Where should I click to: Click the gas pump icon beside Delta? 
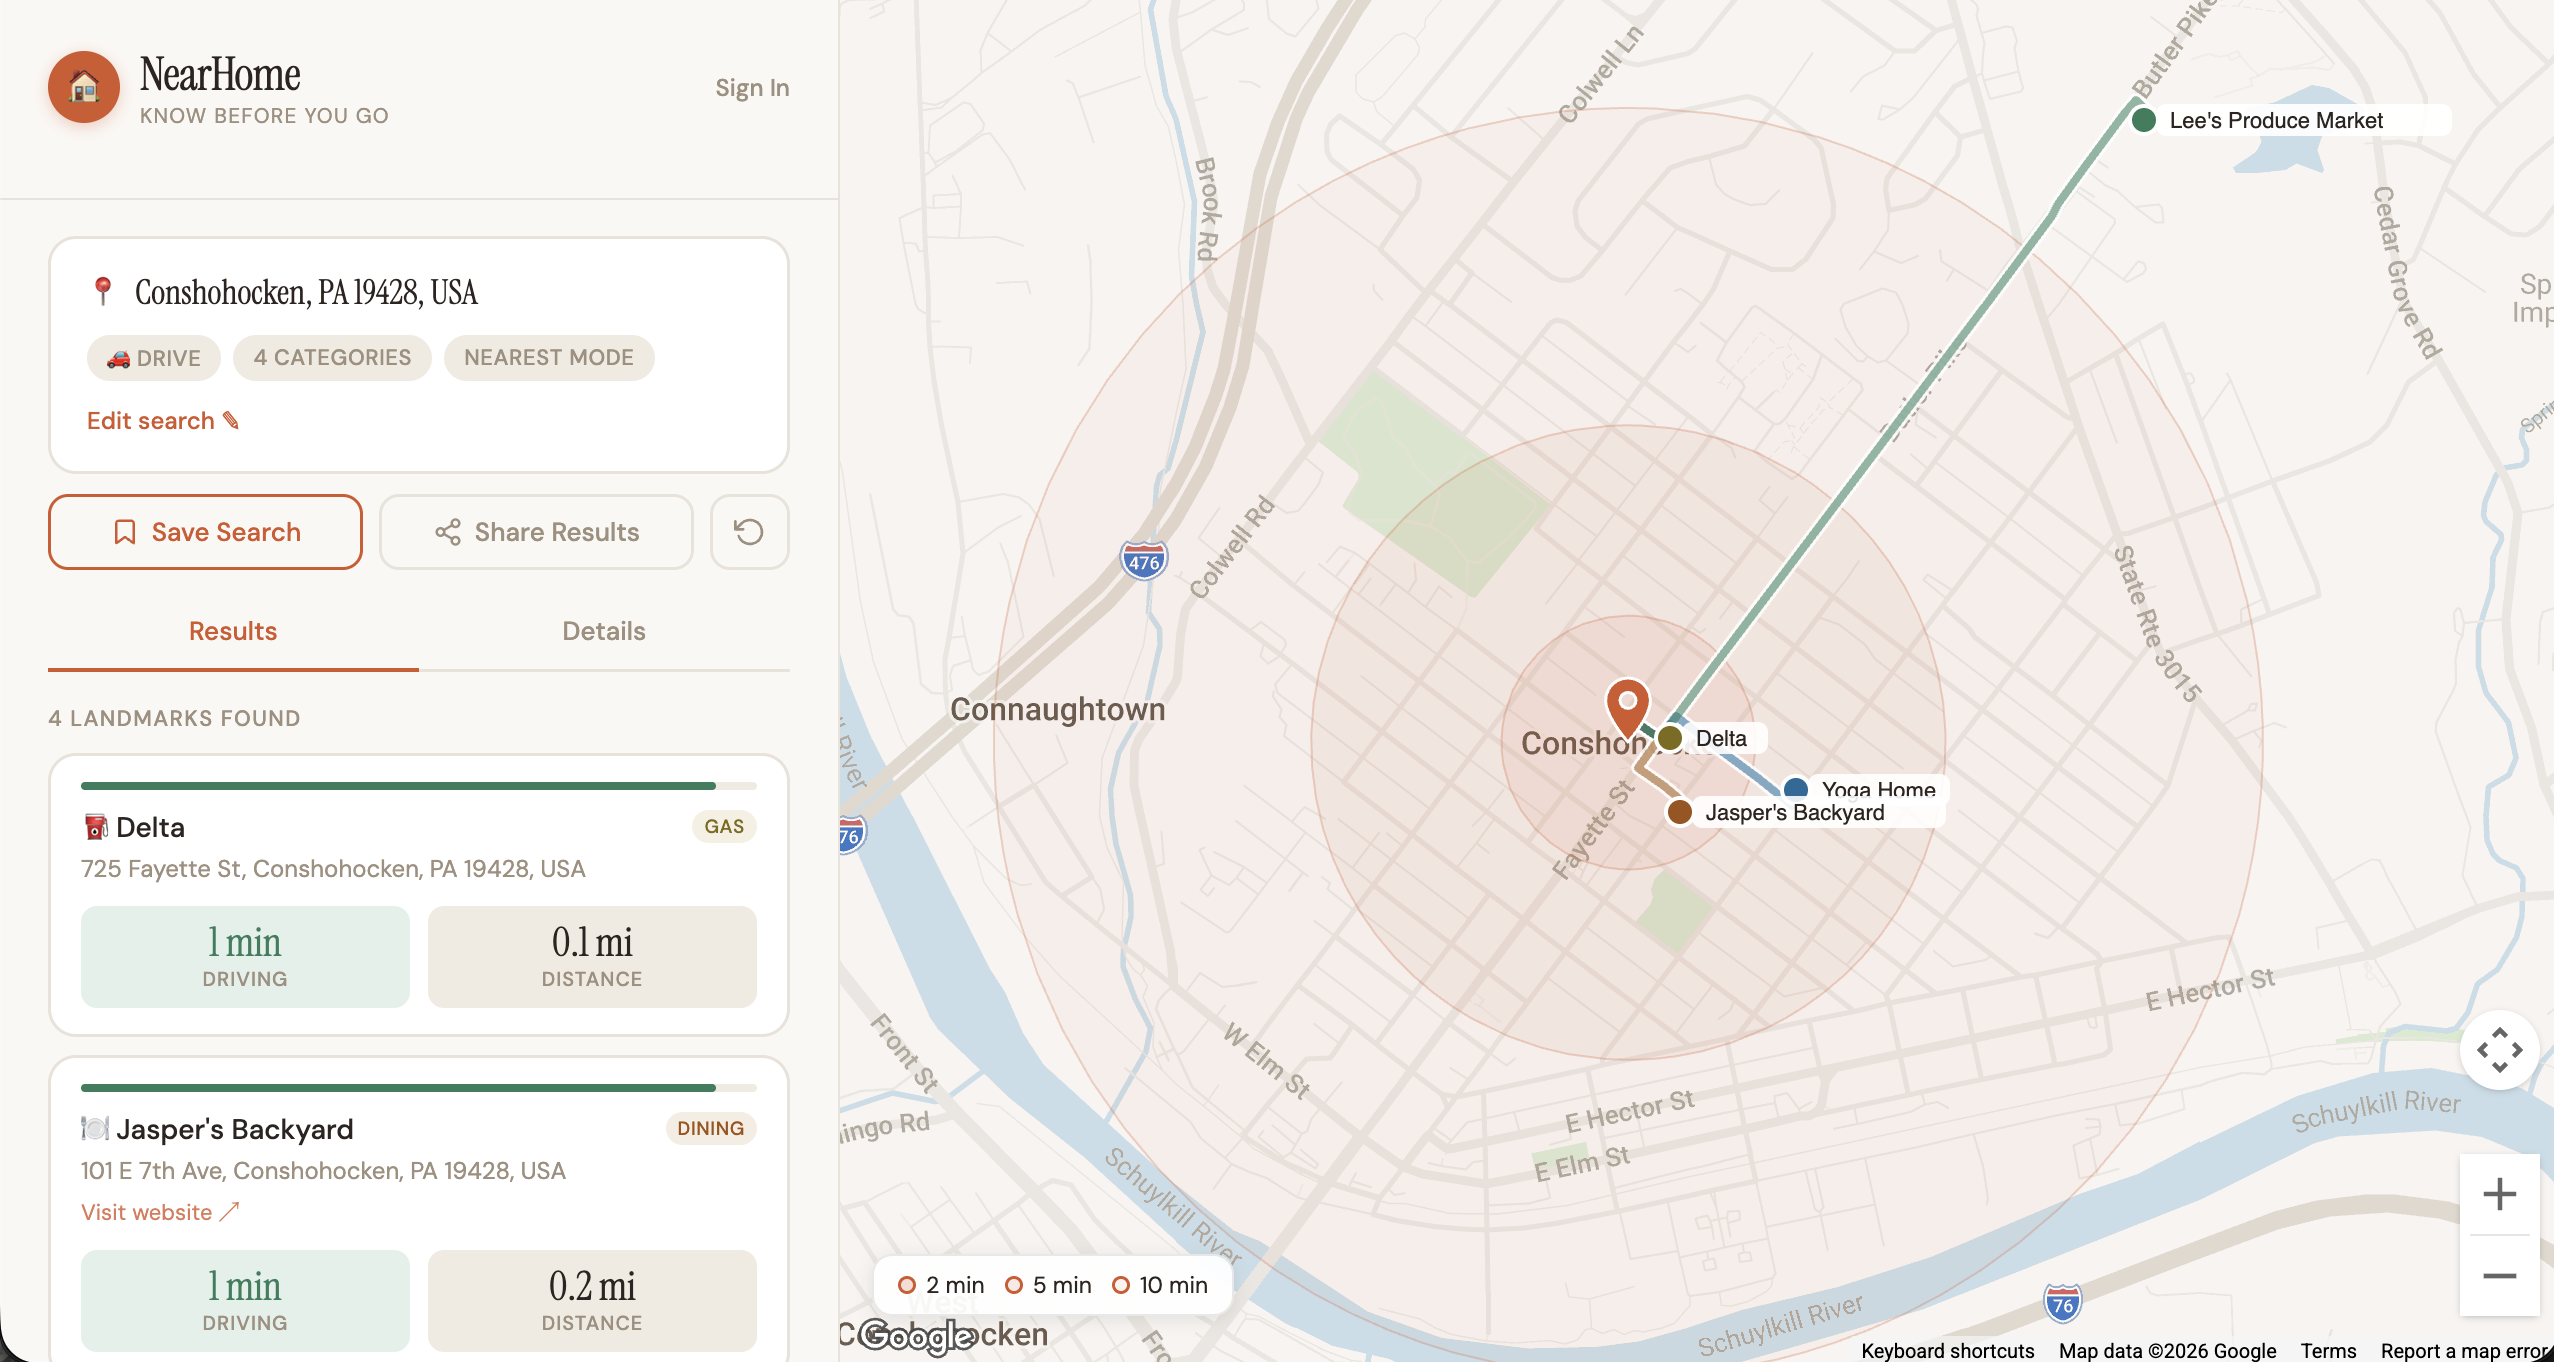tap(95, 827)
